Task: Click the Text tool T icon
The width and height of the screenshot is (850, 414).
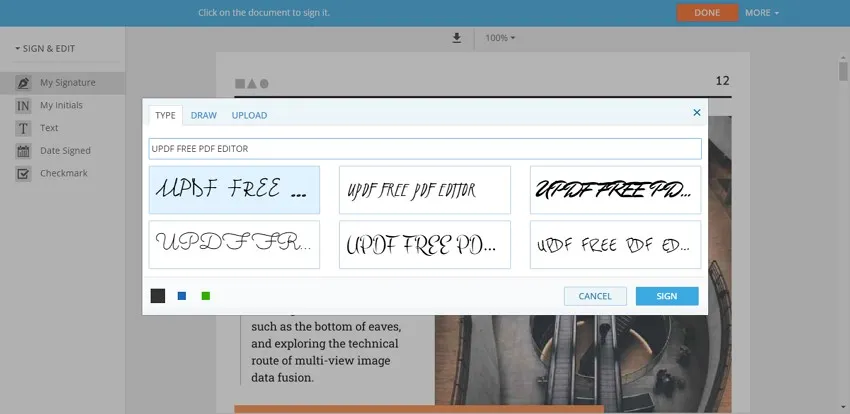Action: click(23, 128)
